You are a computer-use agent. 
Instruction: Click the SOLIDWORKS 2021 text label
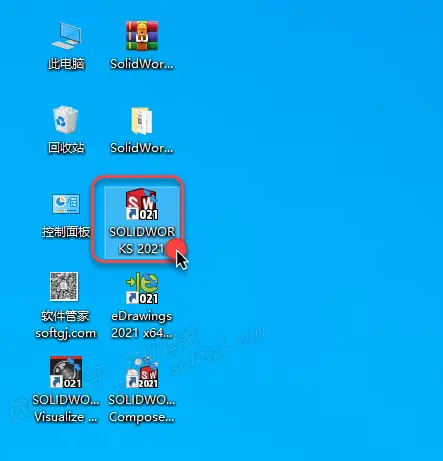[142, 240]
